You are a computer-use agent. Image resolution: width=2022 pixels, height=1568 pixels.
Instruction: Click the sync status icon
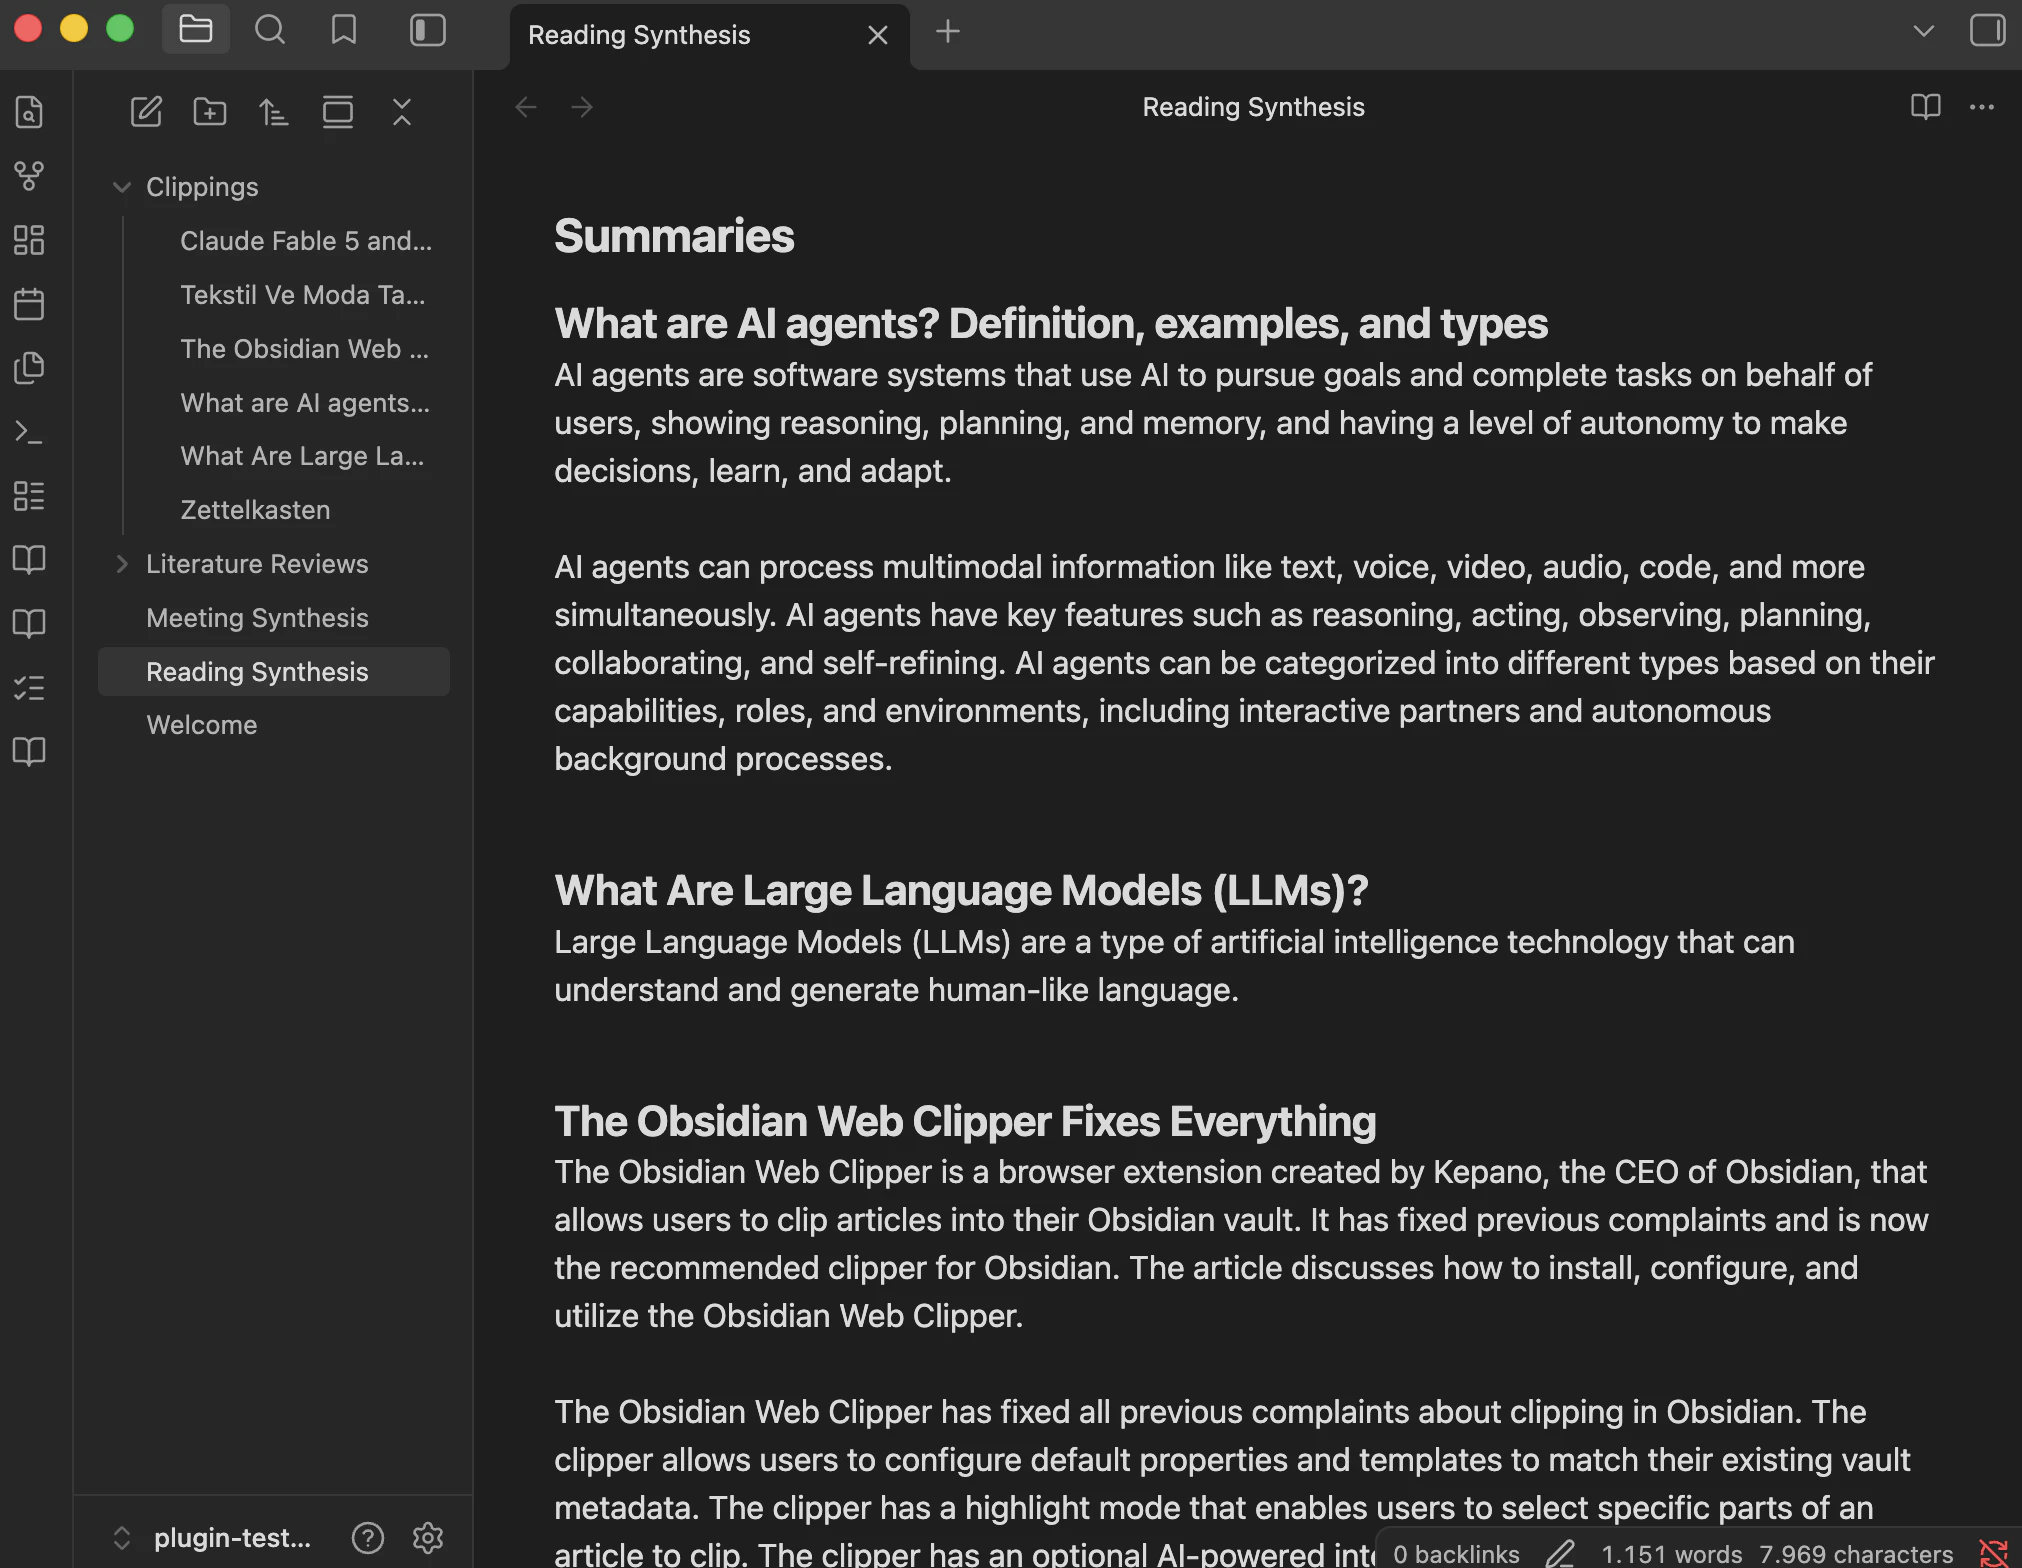tap(1993, 1553)
